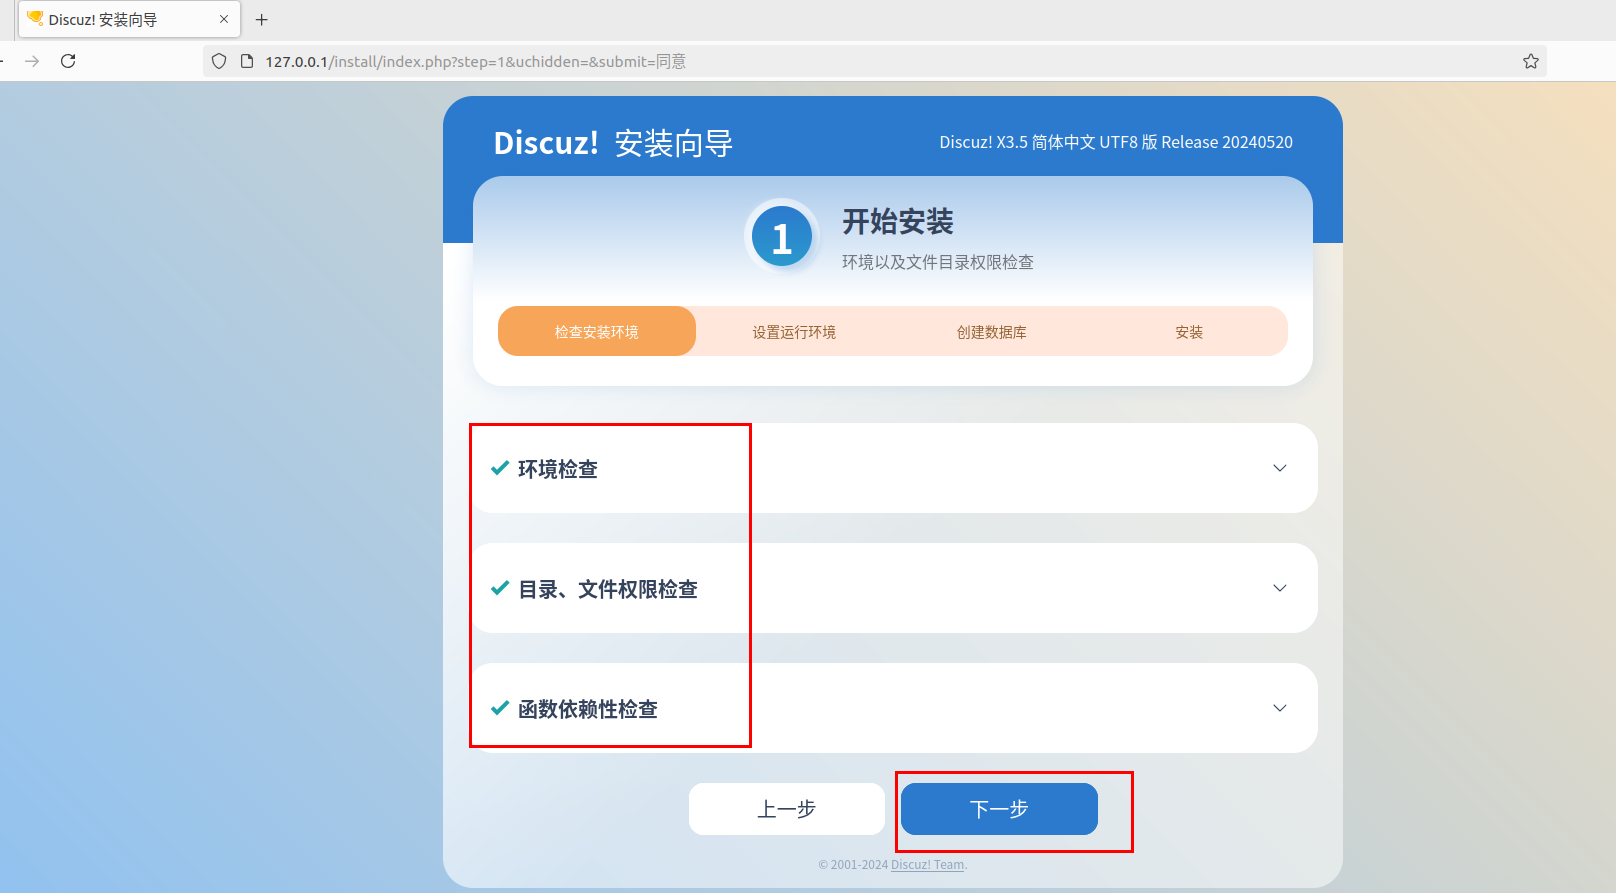Click the check mark beside 目录、文件权限检查
1616x893 pixels.
point(500,588)
